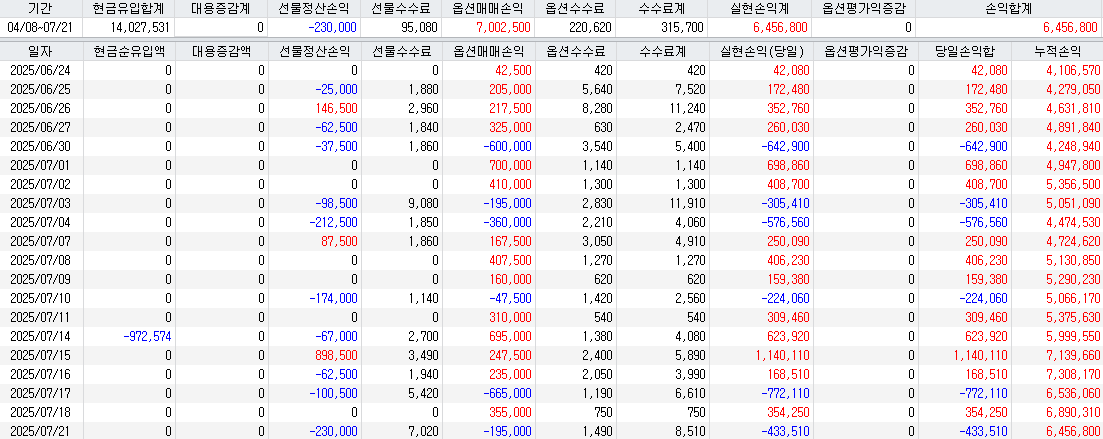This screenshot has width=1103, height=439.
Task: Select fee total value 11,240
Action: click(x=687, y=108)
